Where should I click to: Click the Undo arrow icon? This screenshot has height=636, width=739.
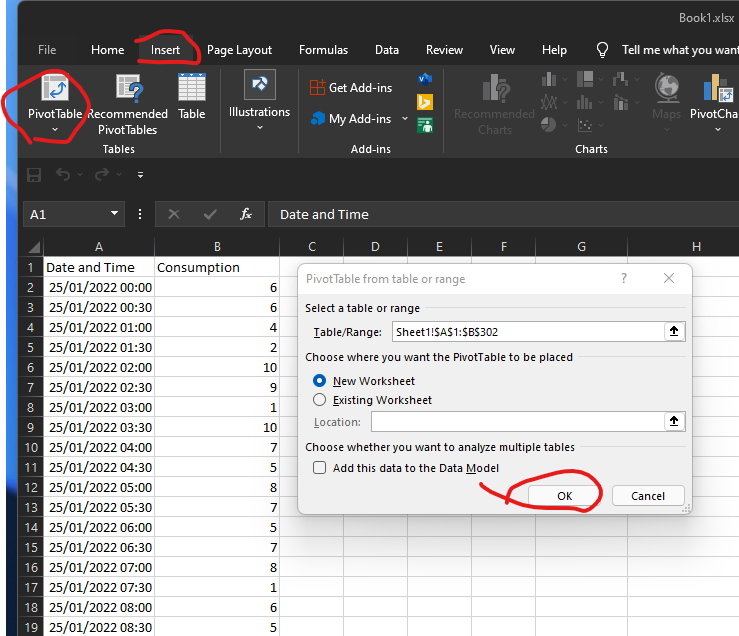[x=63, y=174]
